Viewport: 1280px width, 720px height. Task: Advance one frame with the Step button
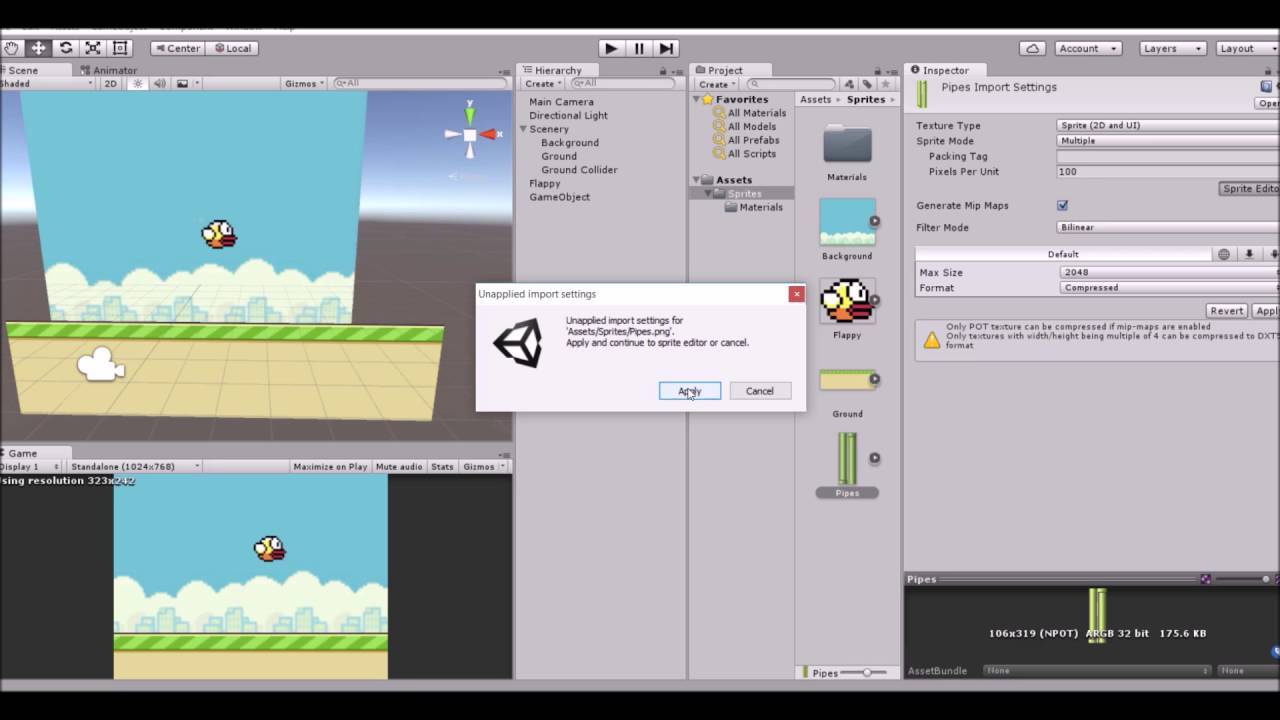[x=666, y=48]
